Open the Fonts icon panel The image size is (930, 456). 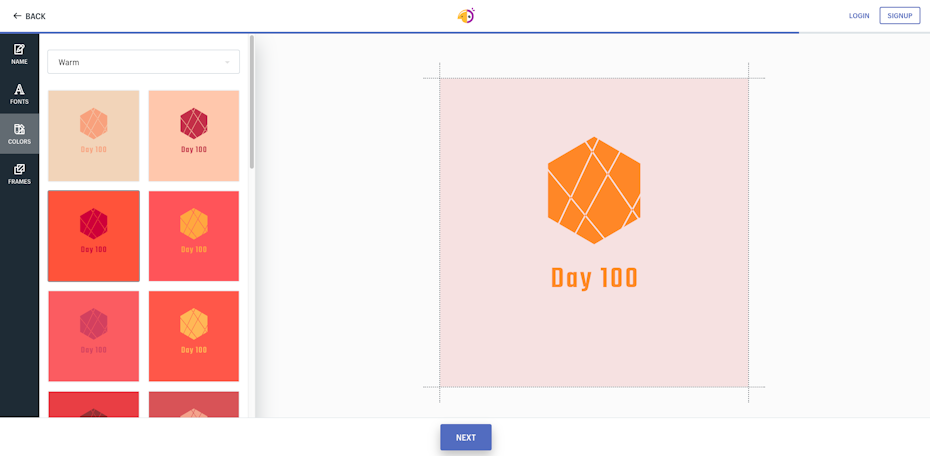click(x=19, y=90)
